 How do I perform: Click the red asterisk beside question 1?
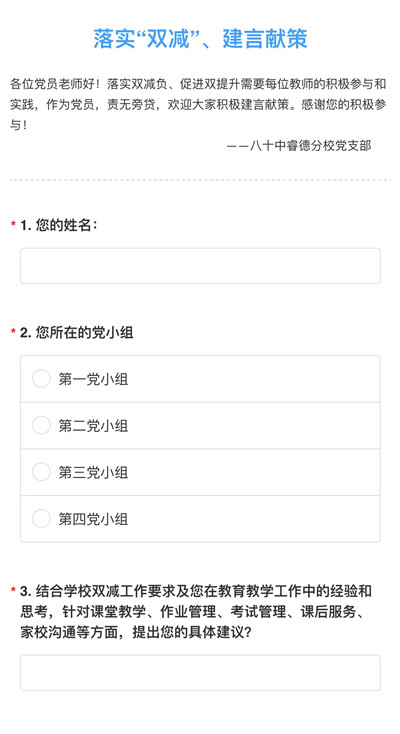(13, 224)
